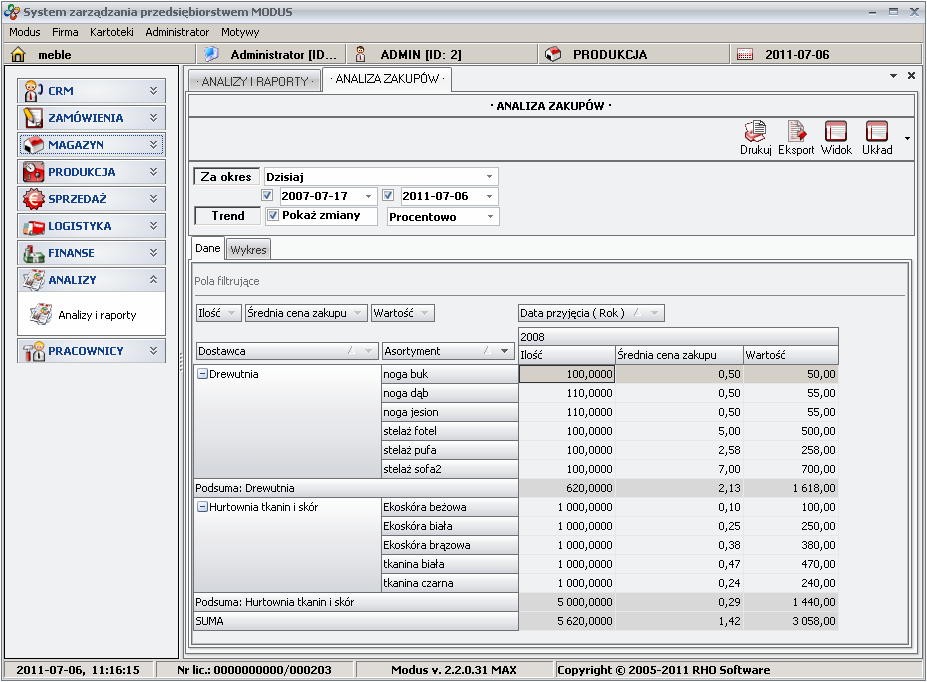Image resolution: width=927 pixels, height=682 pixels.
Task: Open the Procentowo trend dropdown
Action: coord(489,217)
